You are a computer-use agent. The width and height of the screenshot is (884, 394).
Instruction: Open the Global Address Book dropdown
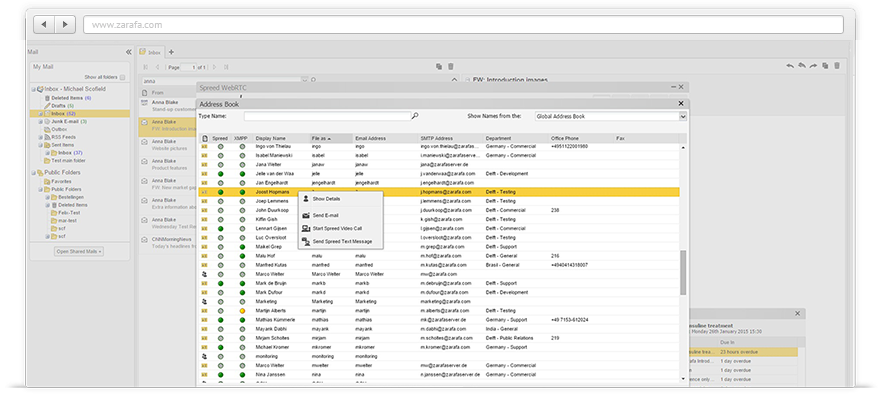tap(683, 117)
